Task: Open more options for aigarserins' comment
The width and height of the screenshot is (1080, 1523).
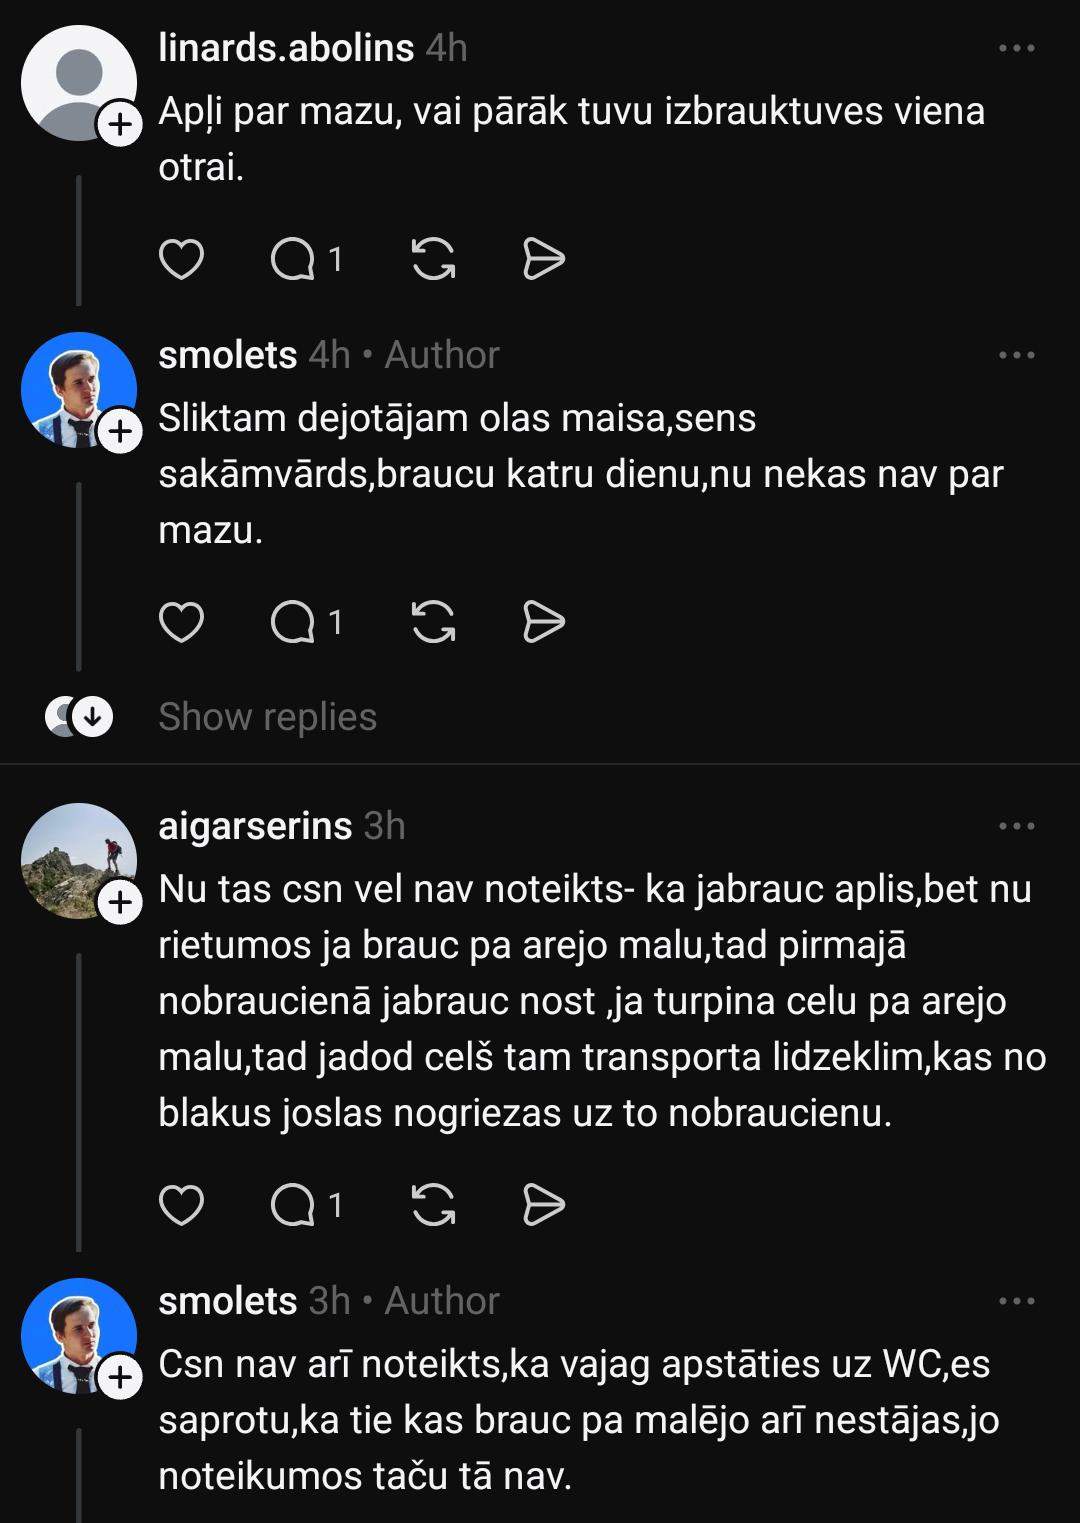Action: [1016, 826]
